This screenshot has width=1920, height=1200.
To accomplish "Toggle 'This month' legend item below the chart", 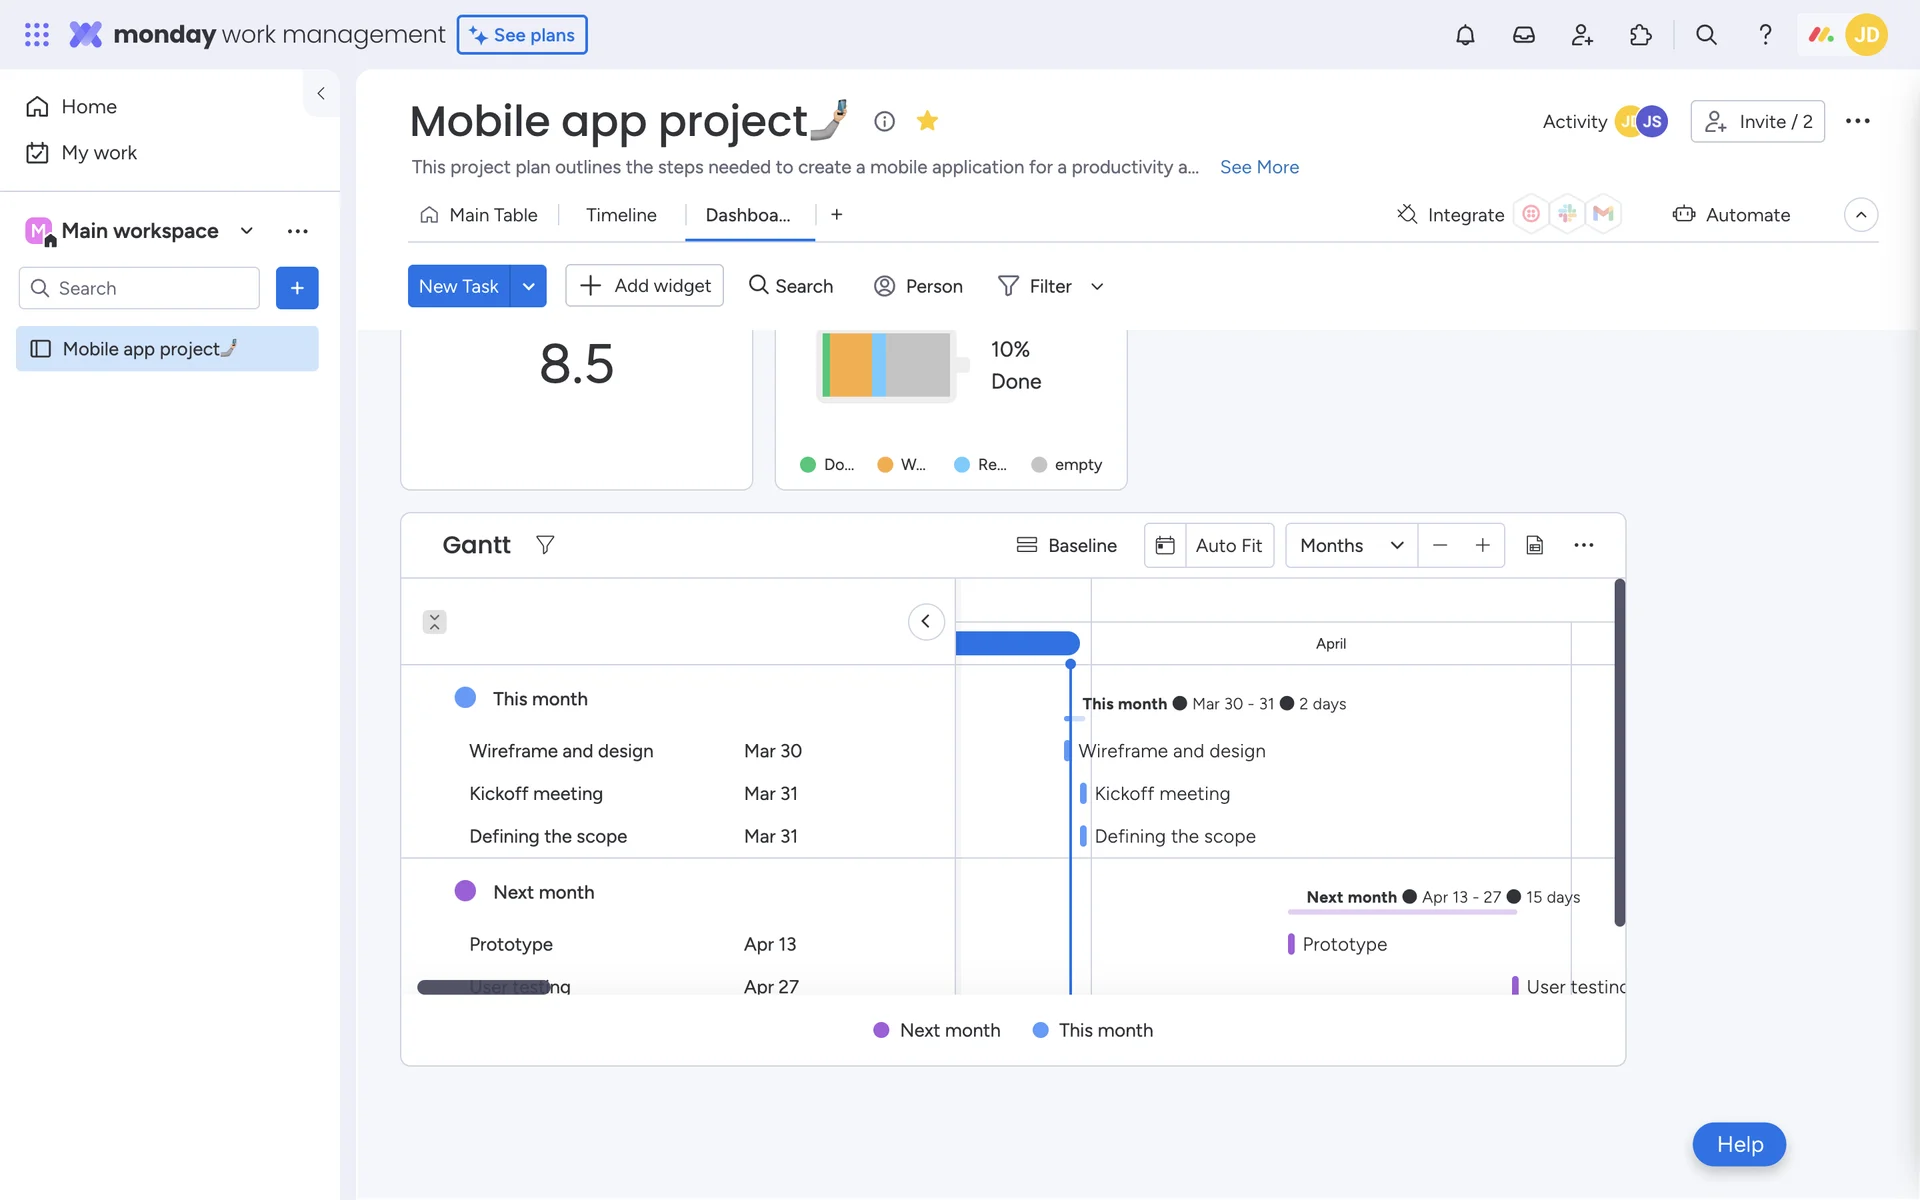I will click(x=1093, y=1030).
